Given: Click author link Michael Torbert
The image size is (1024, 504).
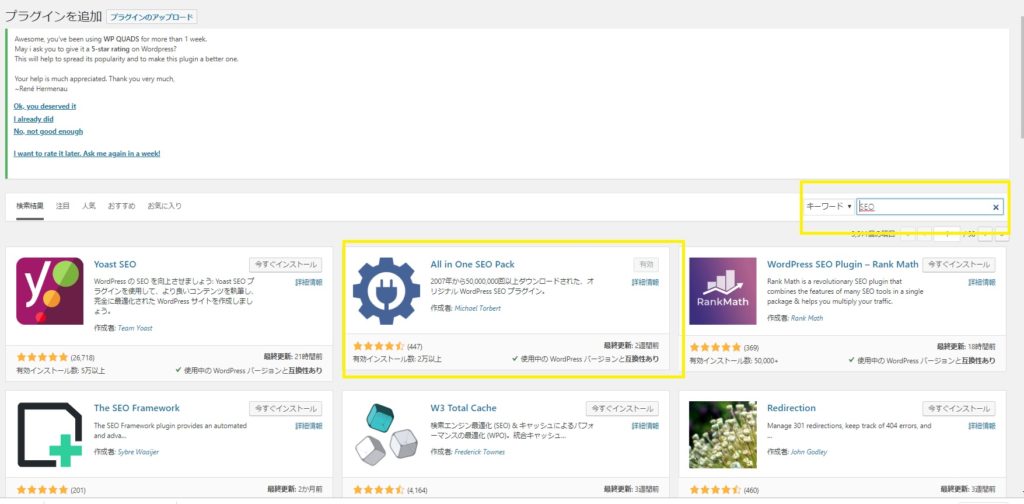Looking at the screenshot, I should coord(477,308).
